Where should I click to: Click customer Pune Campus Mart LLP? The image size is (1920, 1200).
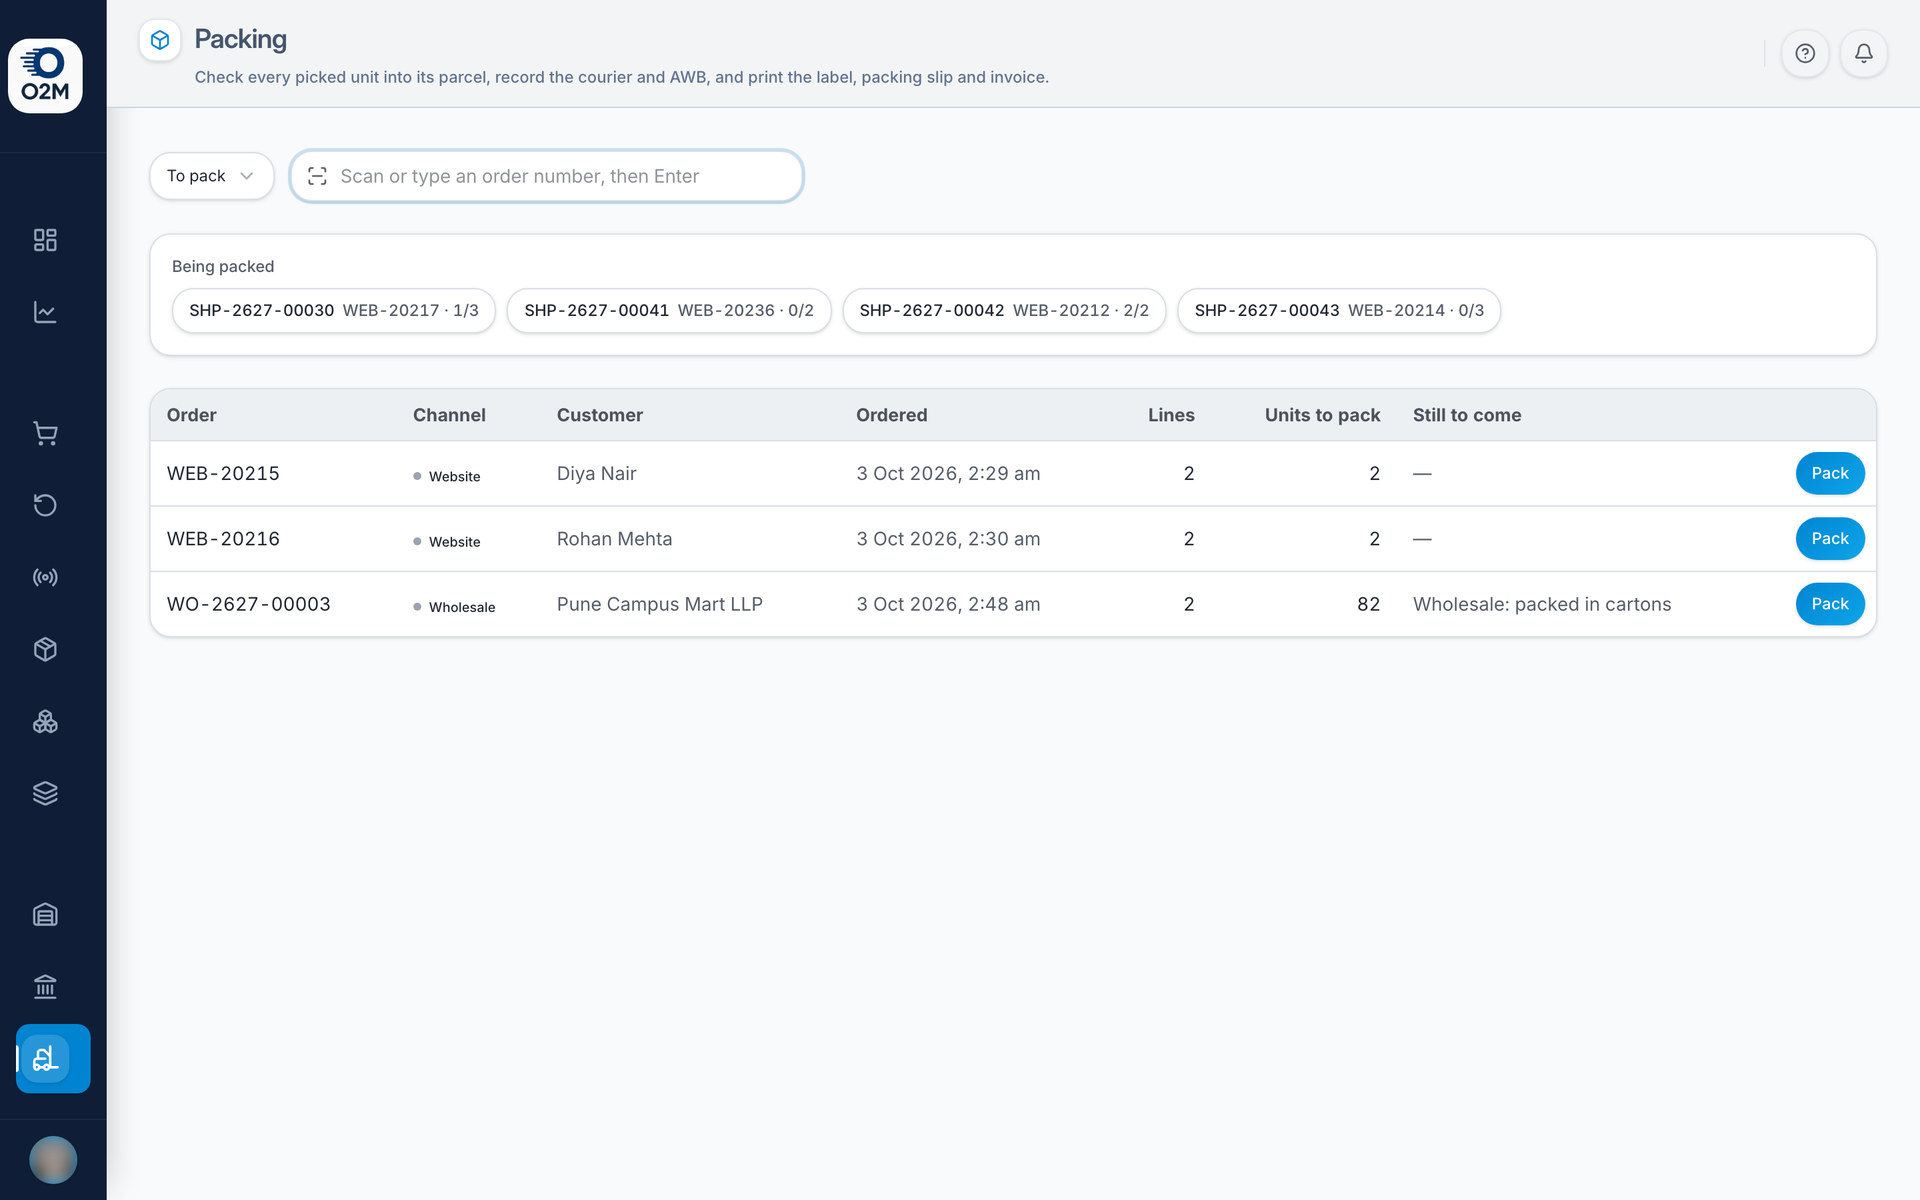(x=660, y=604)
